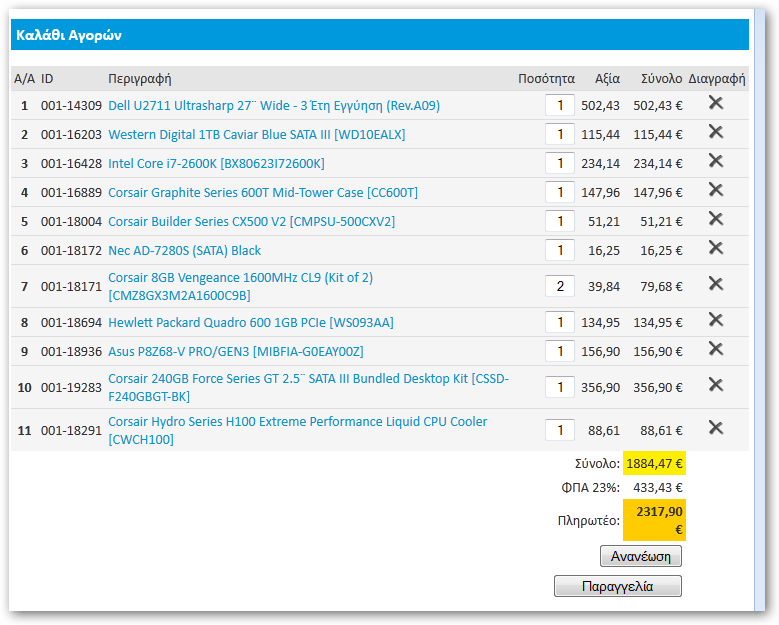Open Corsair Graphite Series 600T link
This screenshot has width=779, height=625.
pos(263,193)
